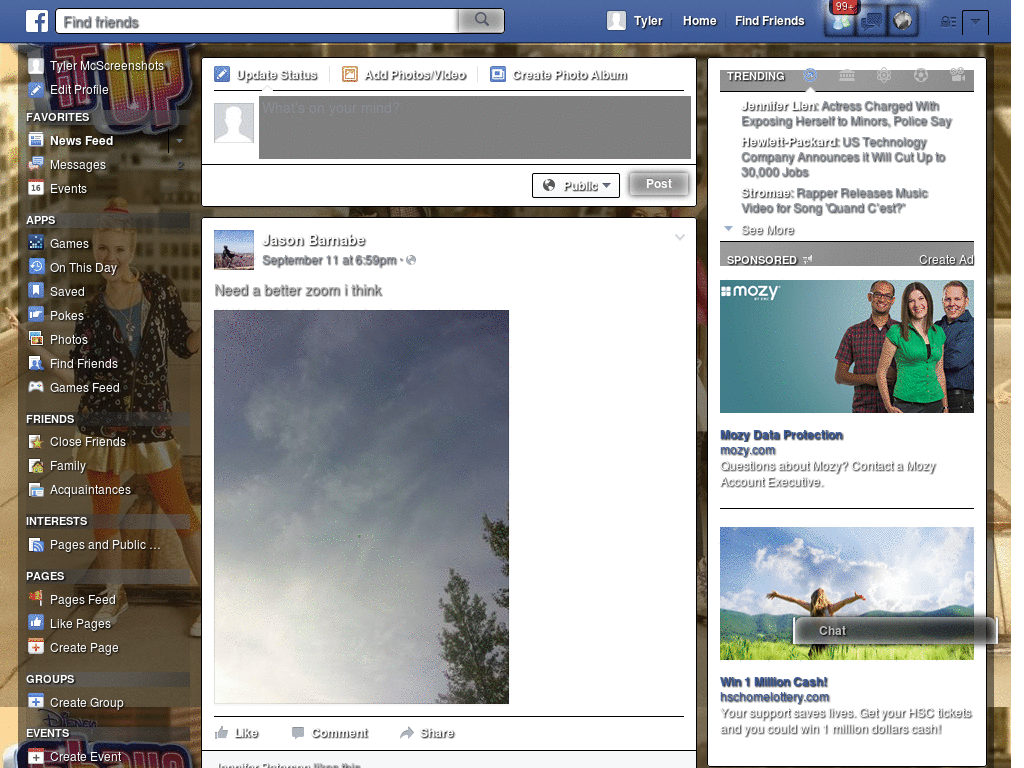
Task: Open the Chat bar
Action: [895, 631]
